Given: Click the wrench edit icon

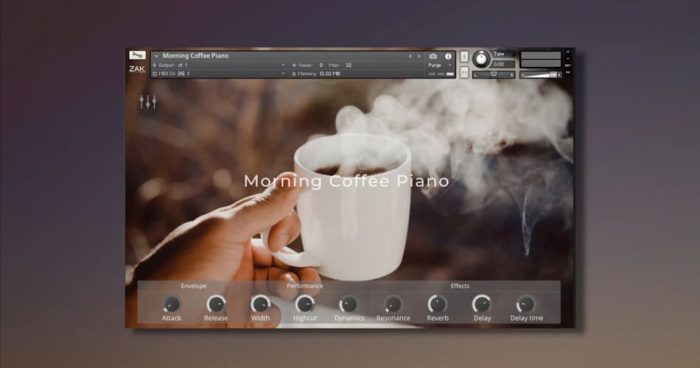Looking at the screenshot, I should (x=138, y=55).
